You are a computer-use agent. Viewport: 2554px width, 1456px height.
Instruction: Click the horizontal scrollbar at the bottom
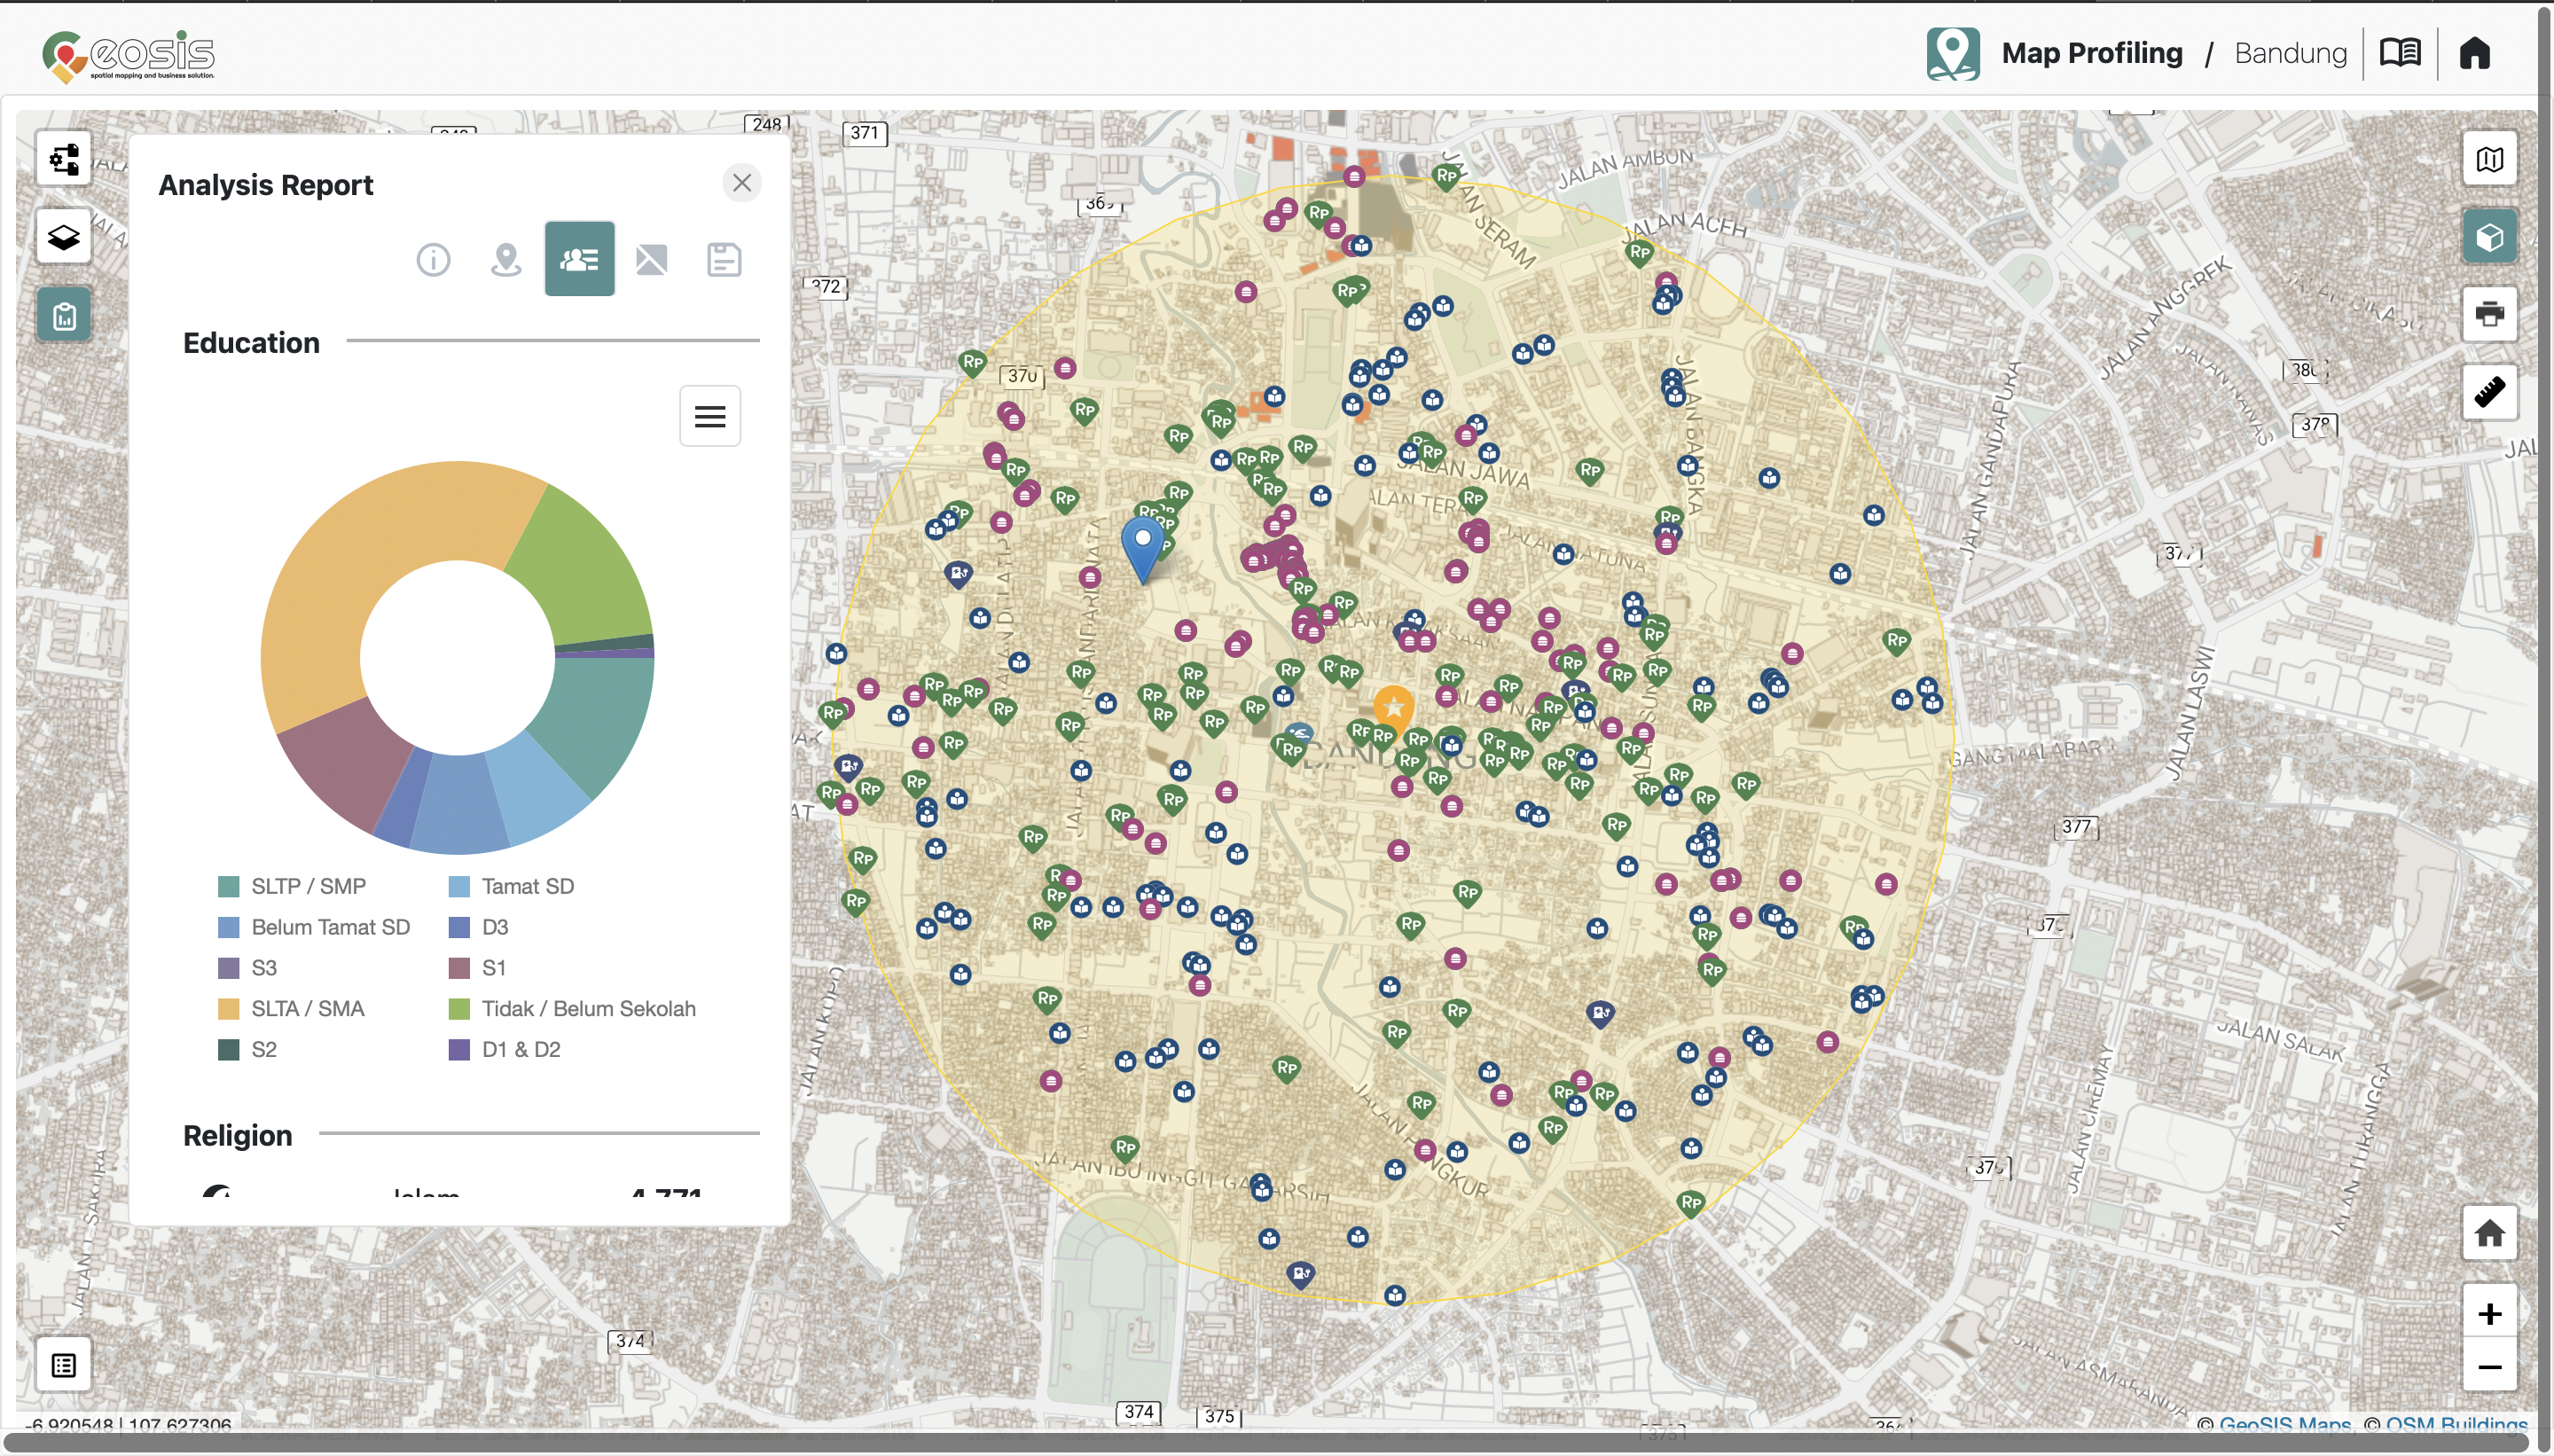(1268, 1444)
